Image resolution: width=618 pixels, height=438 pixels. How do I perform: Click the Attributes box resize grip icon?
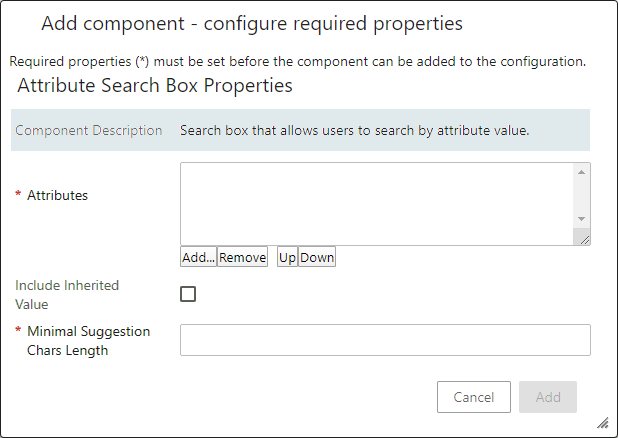click(584, 240)
